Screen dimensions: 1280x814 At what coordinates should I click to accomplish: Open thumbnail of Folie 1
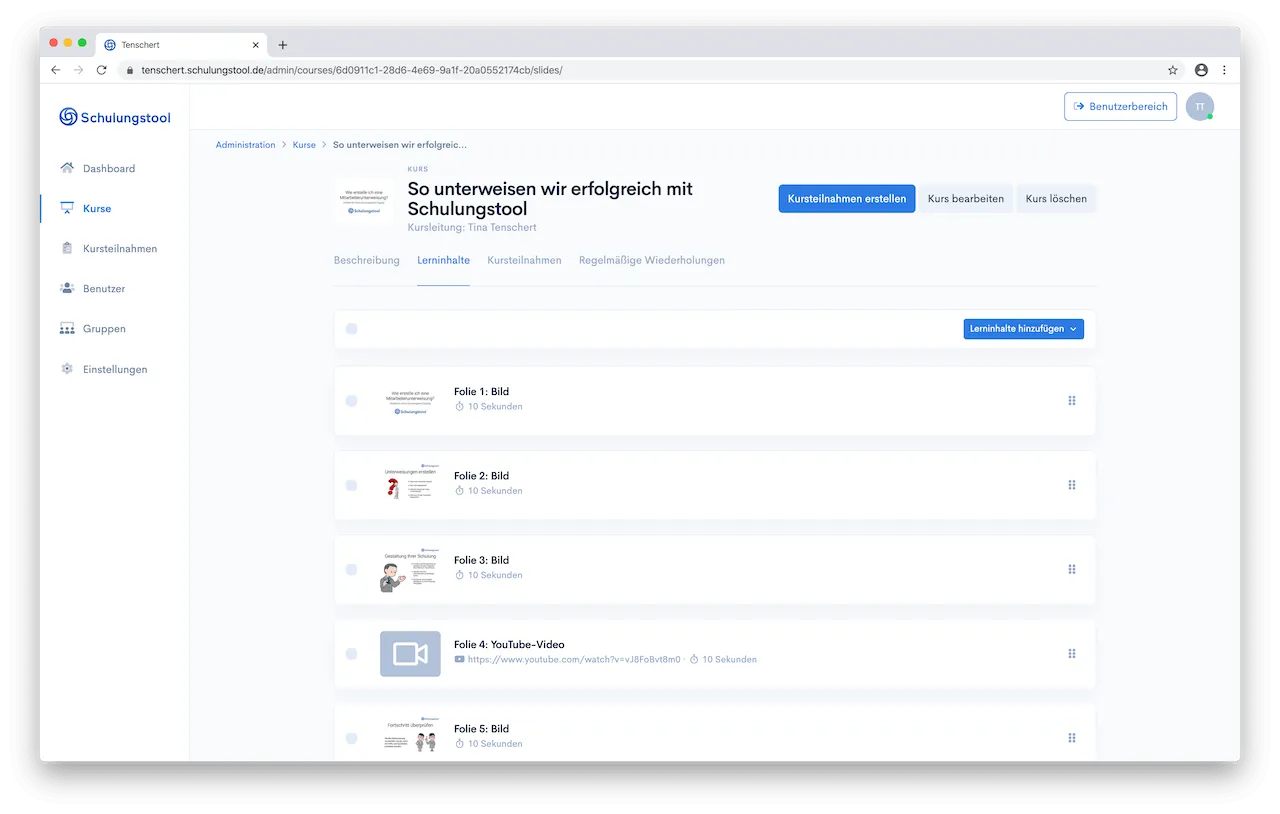pyautogui.click(x=410, y=400)
